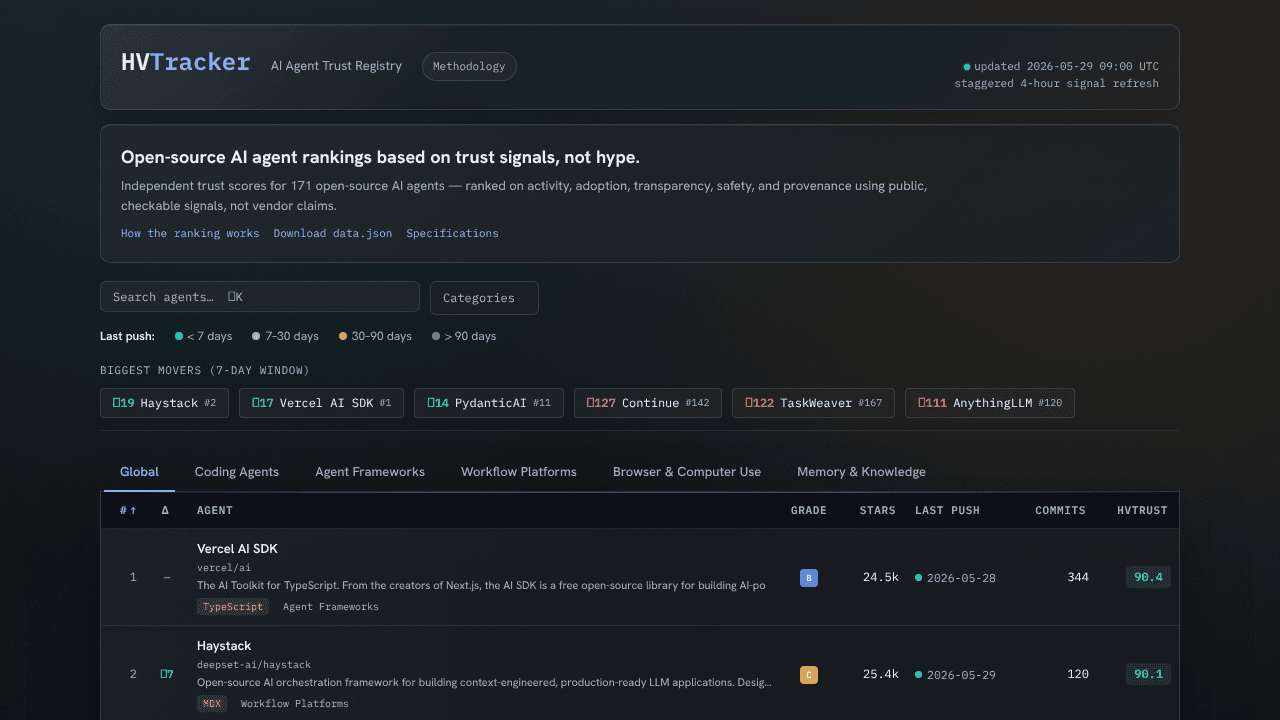
Task: Select the Vercel AI SDK #1 mover chip
Action: click(321, 403)
